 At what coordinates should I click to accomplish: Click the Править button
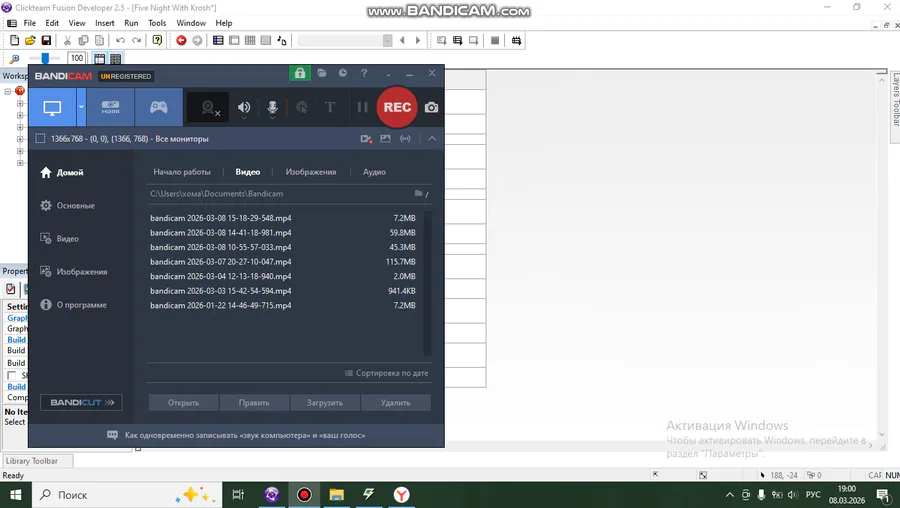pos(254,403)
